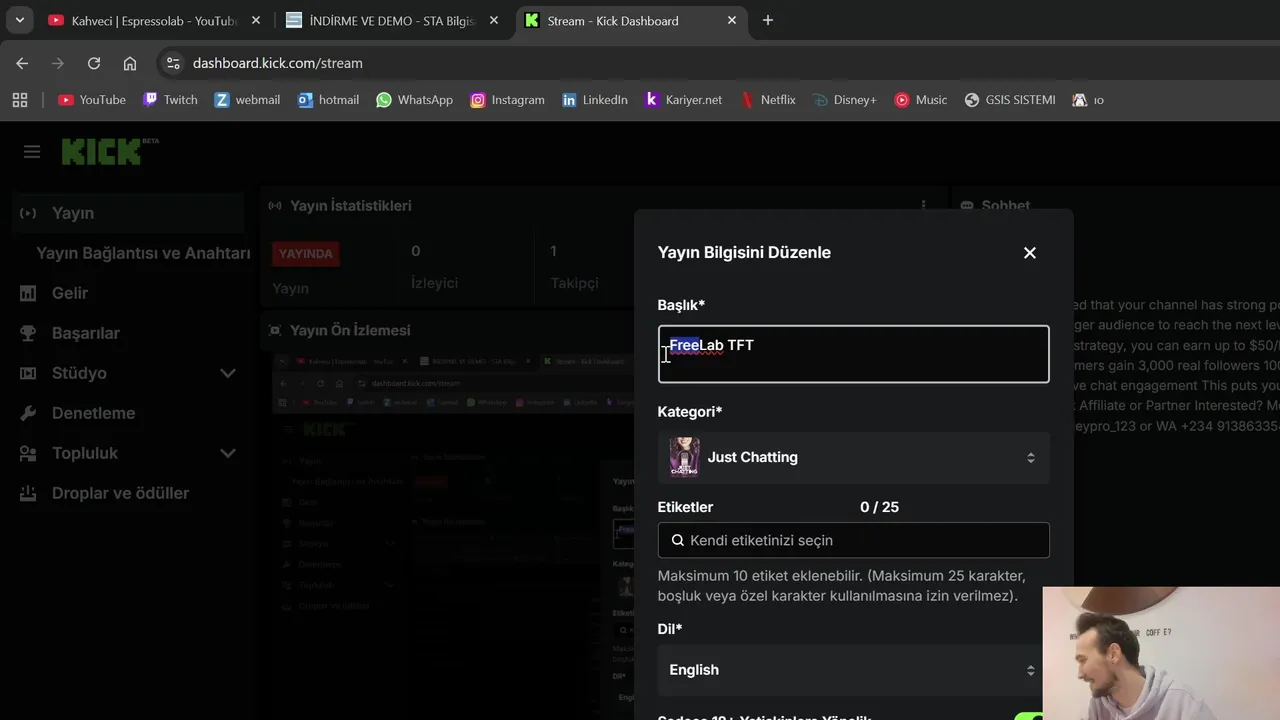The width and height of the screenshot is (1280, 720).
Task: Switch to İNDİRME VE DEMO tab
Action: pos(392,20)
